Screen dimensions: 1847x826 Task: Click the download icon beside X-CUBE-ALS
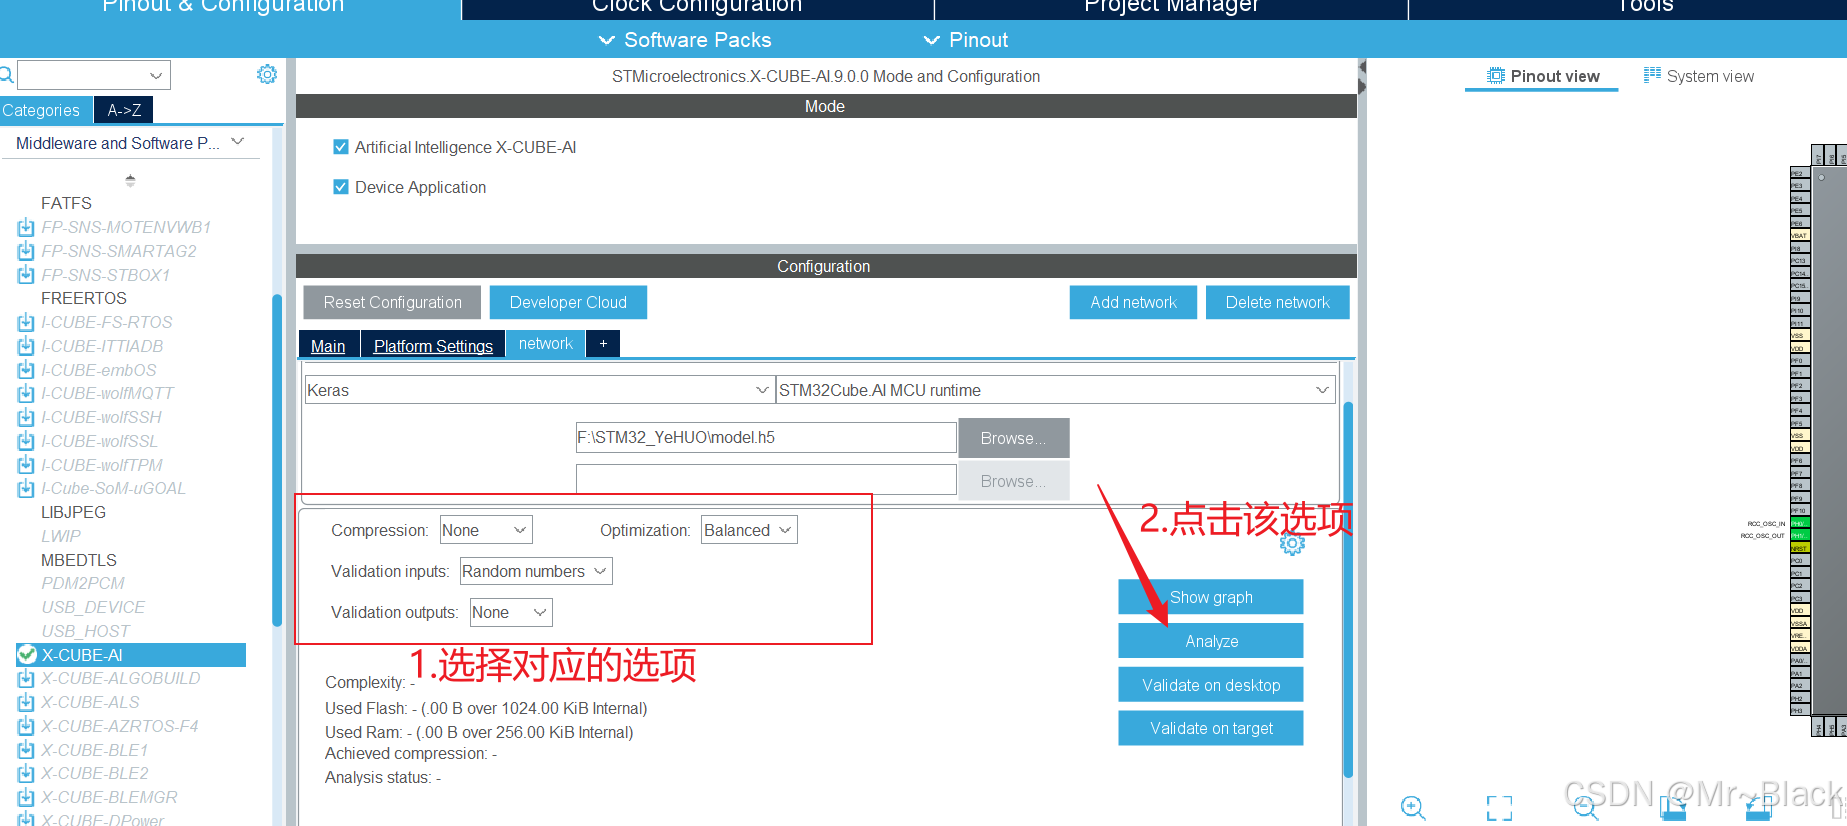[x=26, y=703]
